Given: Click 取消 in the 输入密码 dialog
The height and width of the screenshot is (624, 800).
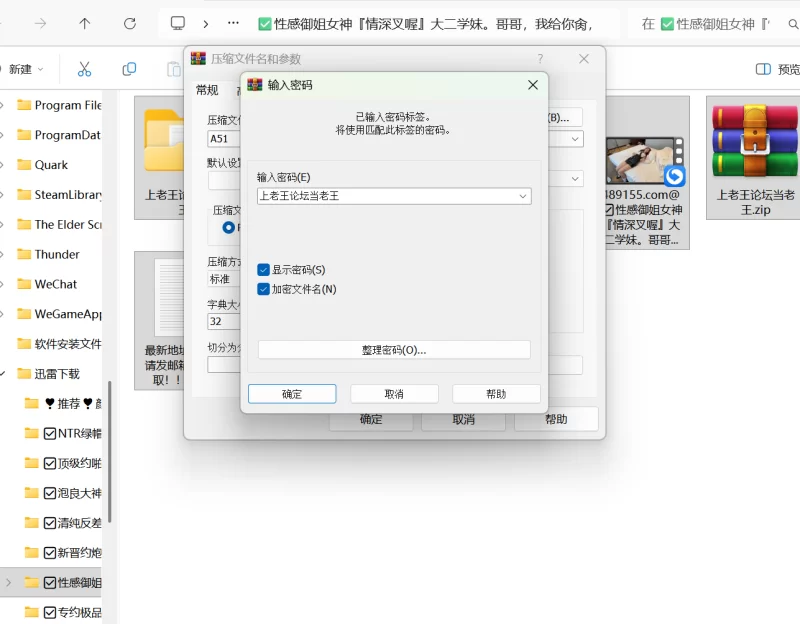Looking at the screenshot, I should tap(394, 394).
